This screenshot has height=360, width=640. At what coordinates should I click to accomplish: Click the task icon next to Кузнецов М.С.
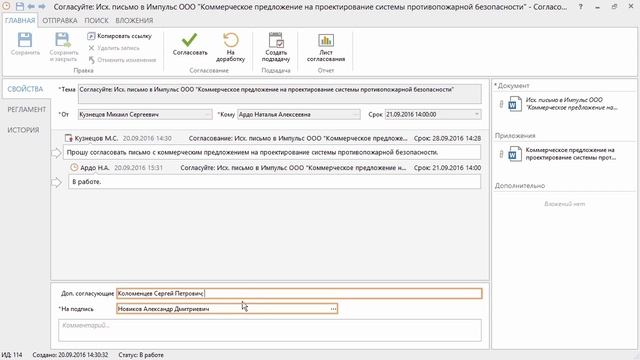[69, 138]
